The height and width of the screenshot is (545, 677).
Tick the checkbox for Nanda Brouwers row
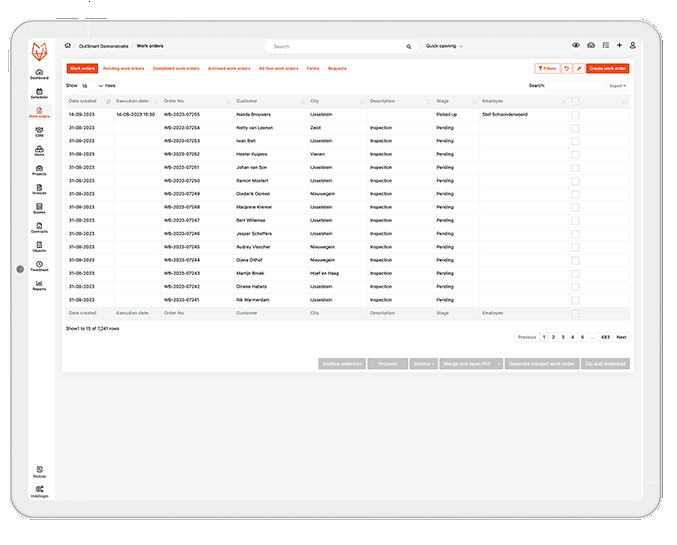point(575,115)
